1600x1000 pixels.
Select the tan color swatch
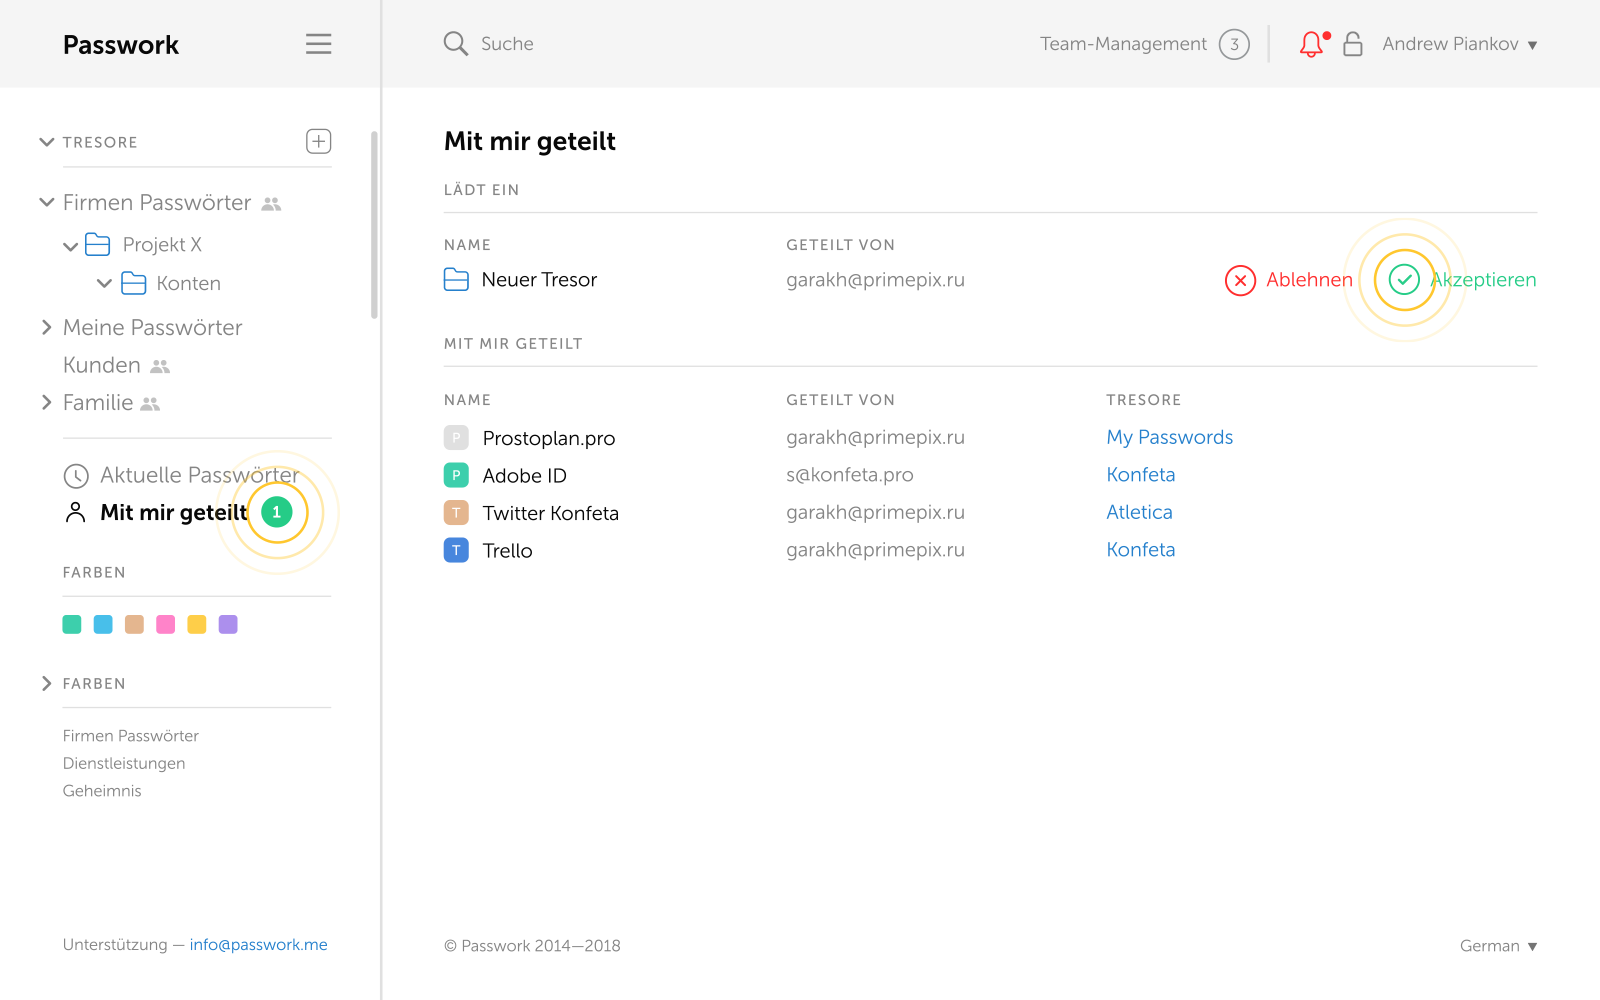tap(134, 624)
